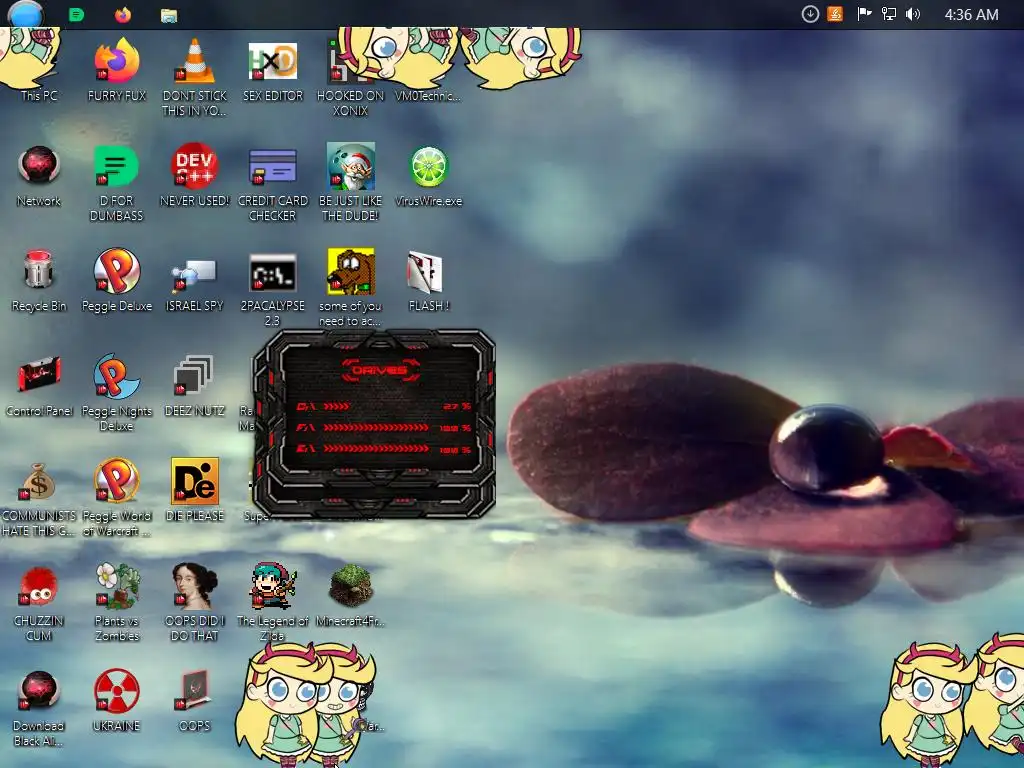Open the dog icon shortcut
The image size is (1024, 768).
coord(350,287)
